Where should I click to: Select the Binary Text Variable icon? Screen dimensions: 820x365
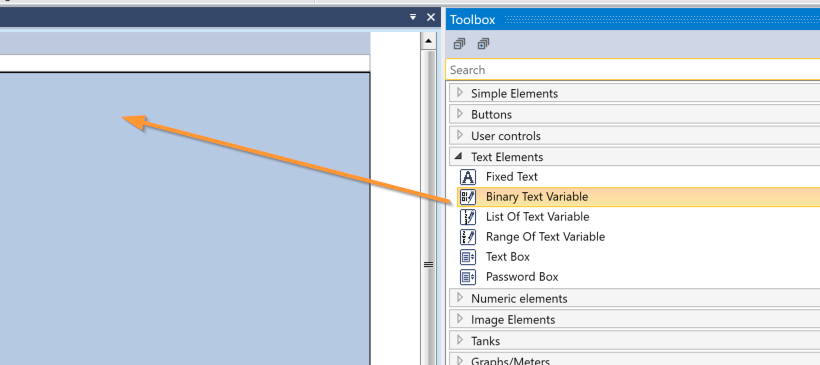coord(468,197)
